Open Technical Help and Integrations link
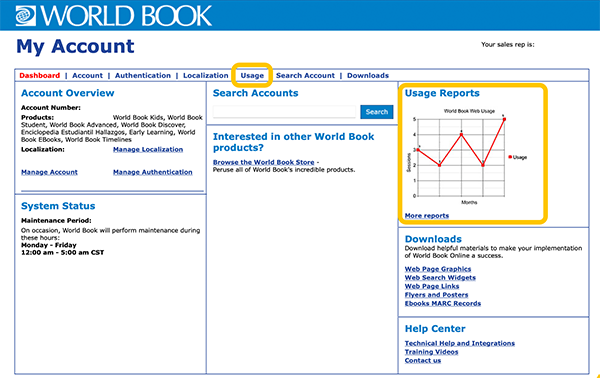The height and width of the screenshot is (378, 600). pyautogui.click(x=460, y=343)
